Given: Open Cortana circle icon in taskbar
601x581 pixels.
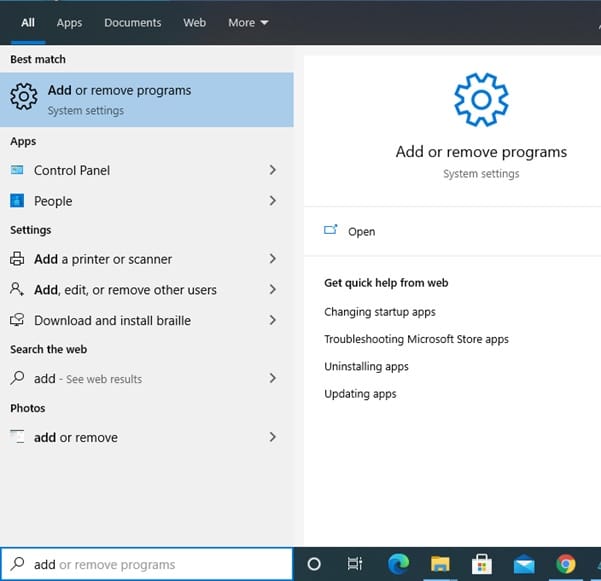Looking at the screenshot, I should tap(314, 564).
